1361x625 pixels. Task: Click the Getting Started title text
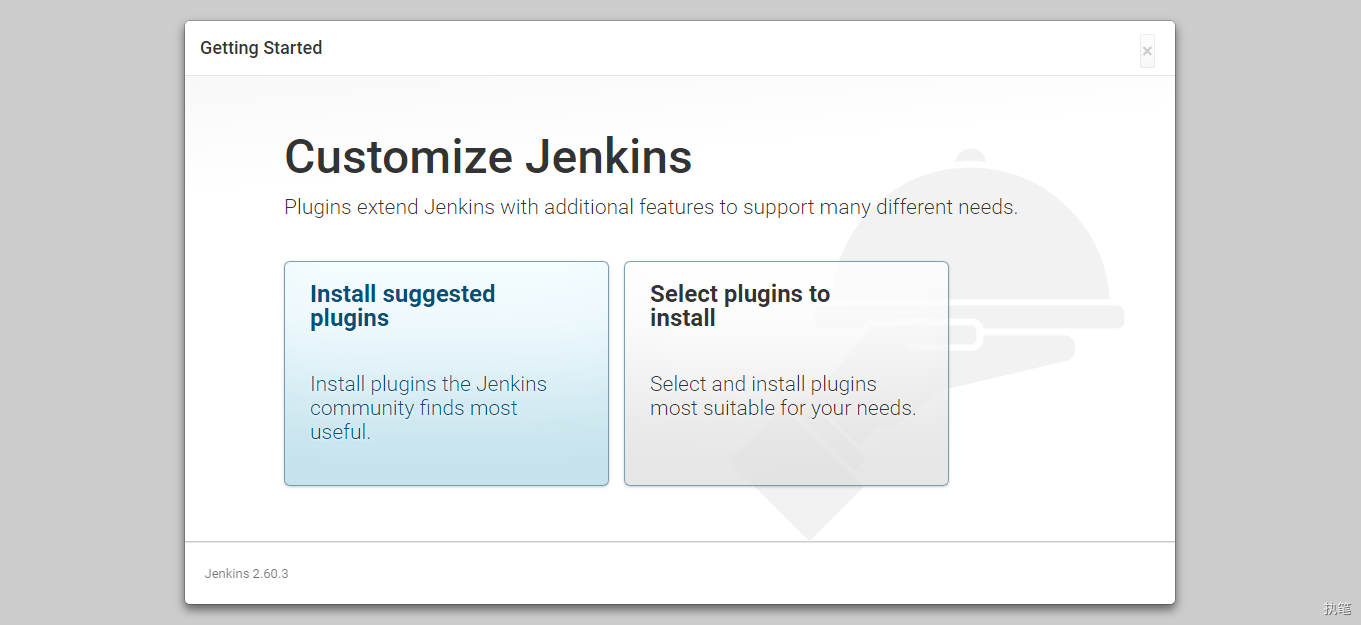(261, 48)
